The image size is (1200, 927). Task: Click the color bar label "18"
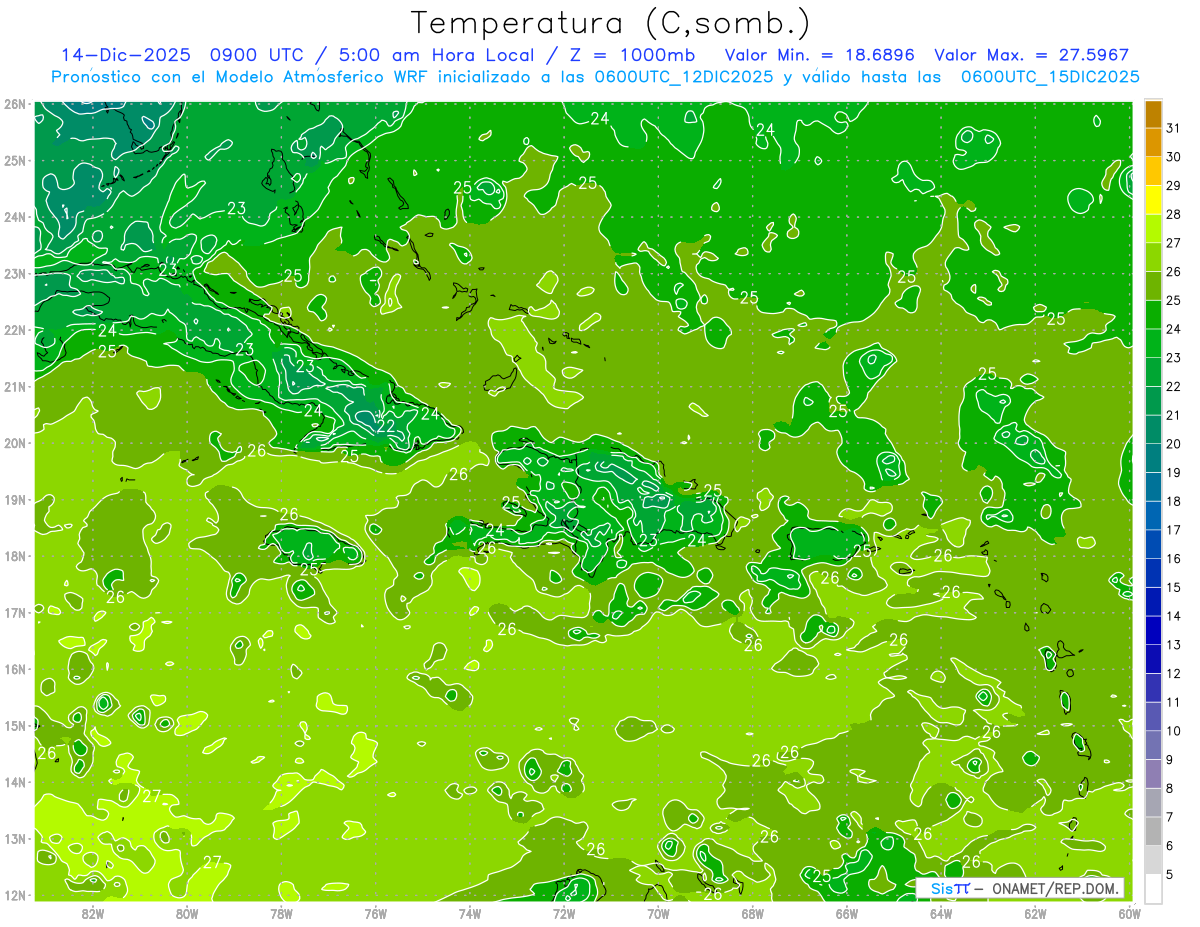[x=1174, y=502]
